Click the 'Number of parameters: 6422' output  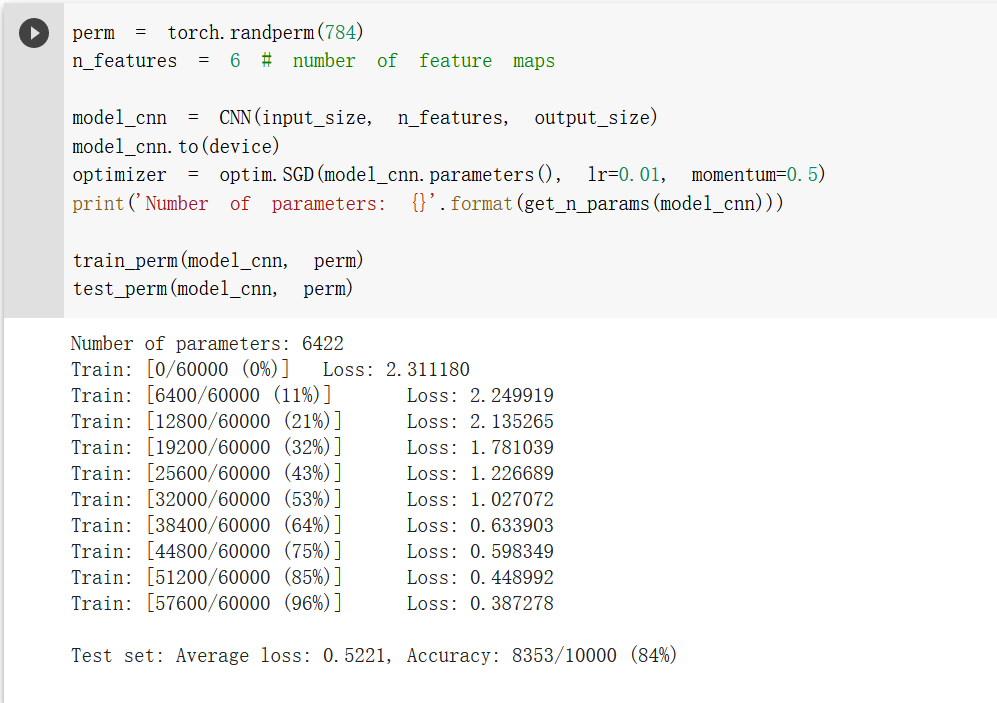[207, 344]
